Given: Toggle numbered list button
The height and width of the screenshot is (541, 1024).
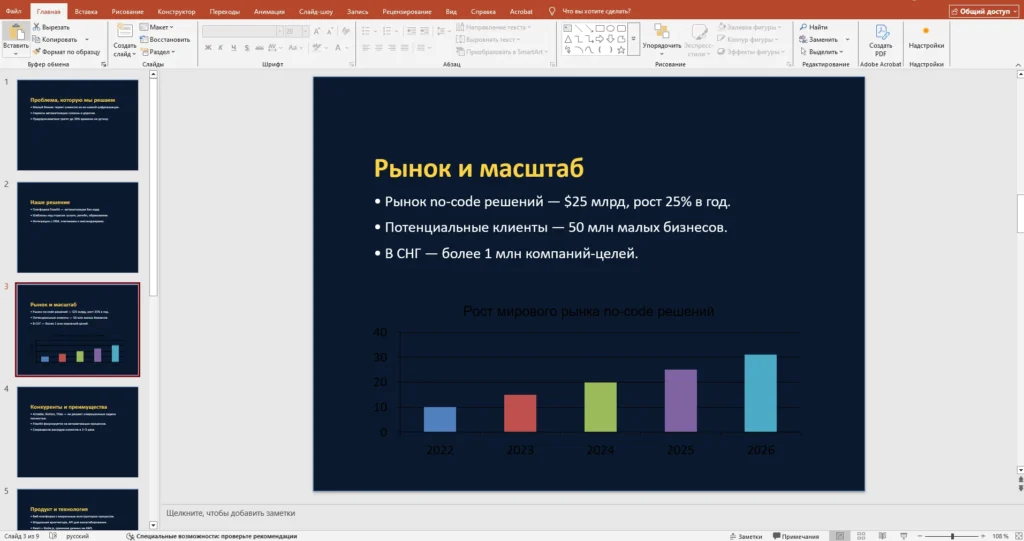Looking at the screenshot, I should click(387, 31).
